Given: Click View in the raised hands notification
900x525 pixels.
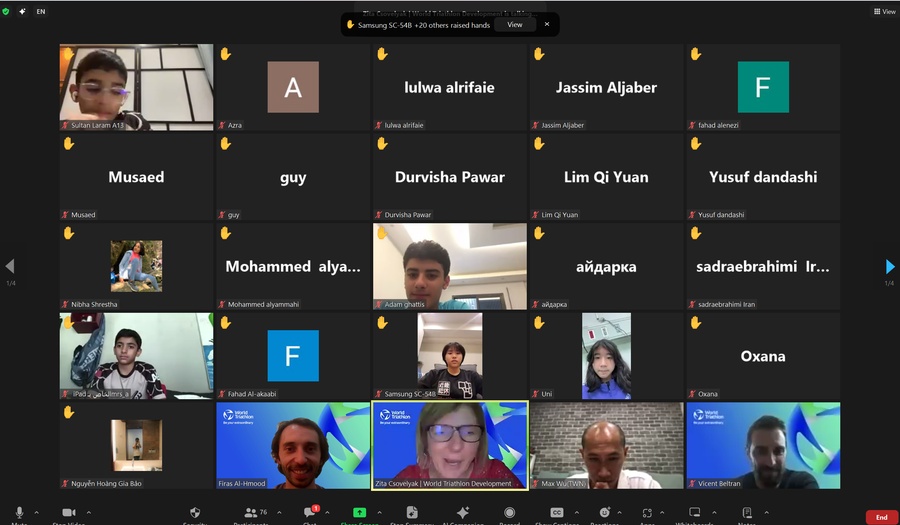Looking at the screenshot, I should click(514, 25).
